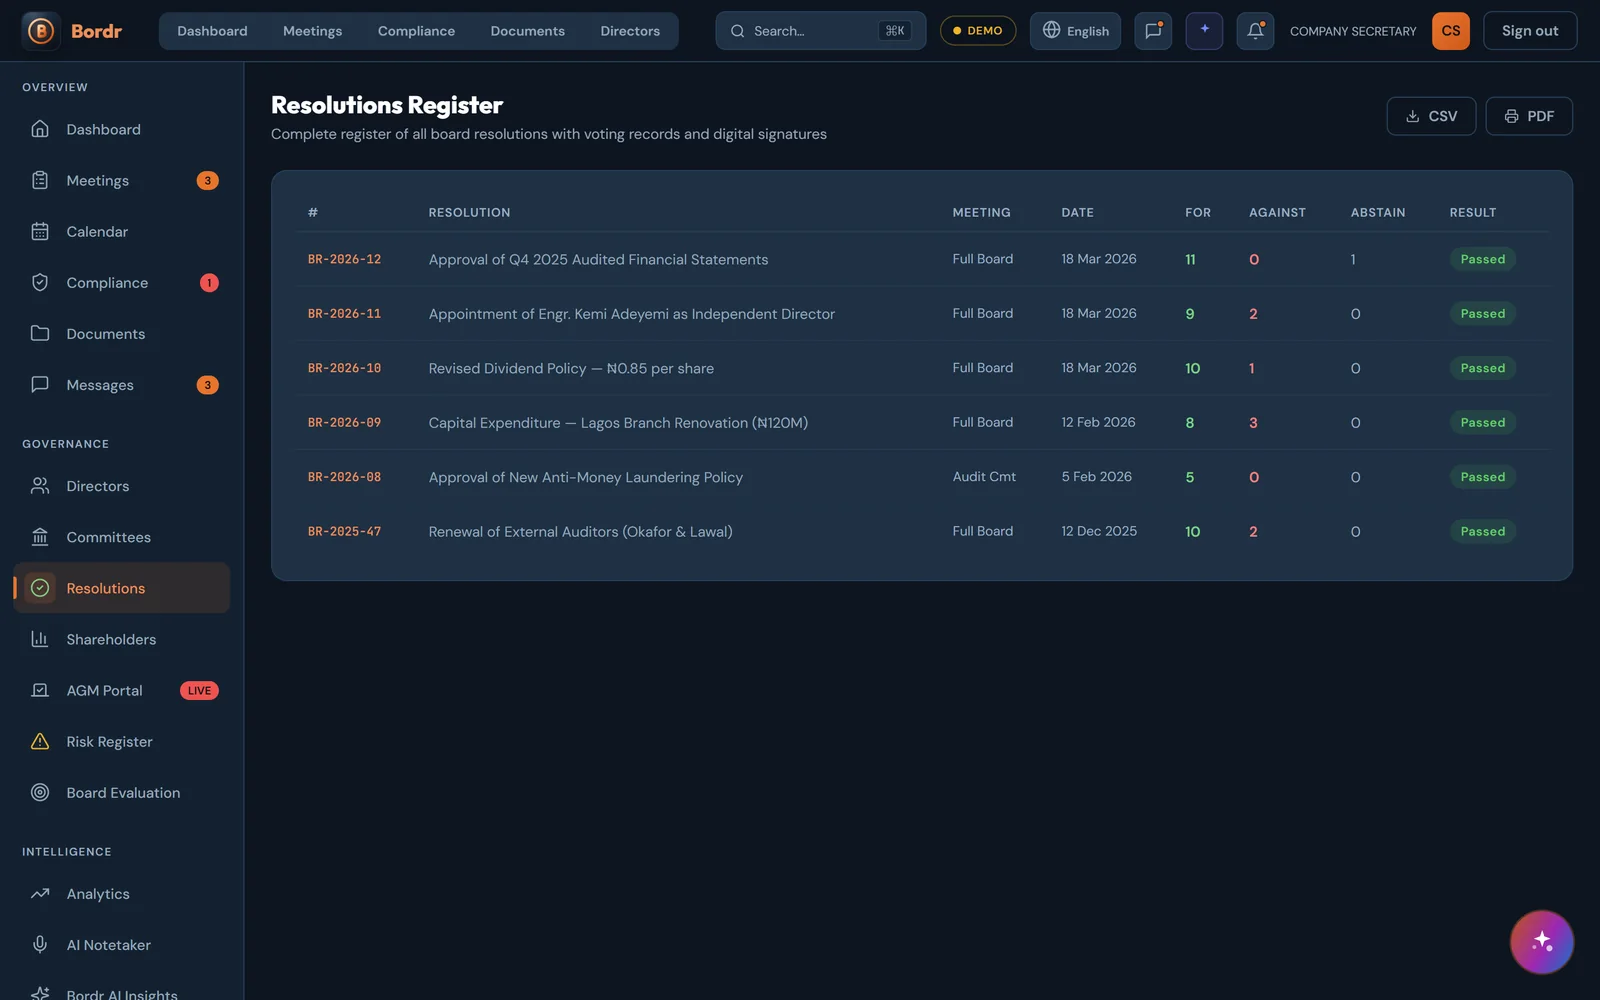The width and height of the screenshot is (1600, 1000).
Task: Open notifications bell icon
Action: pyautogui.click(x=1255, y=31)
